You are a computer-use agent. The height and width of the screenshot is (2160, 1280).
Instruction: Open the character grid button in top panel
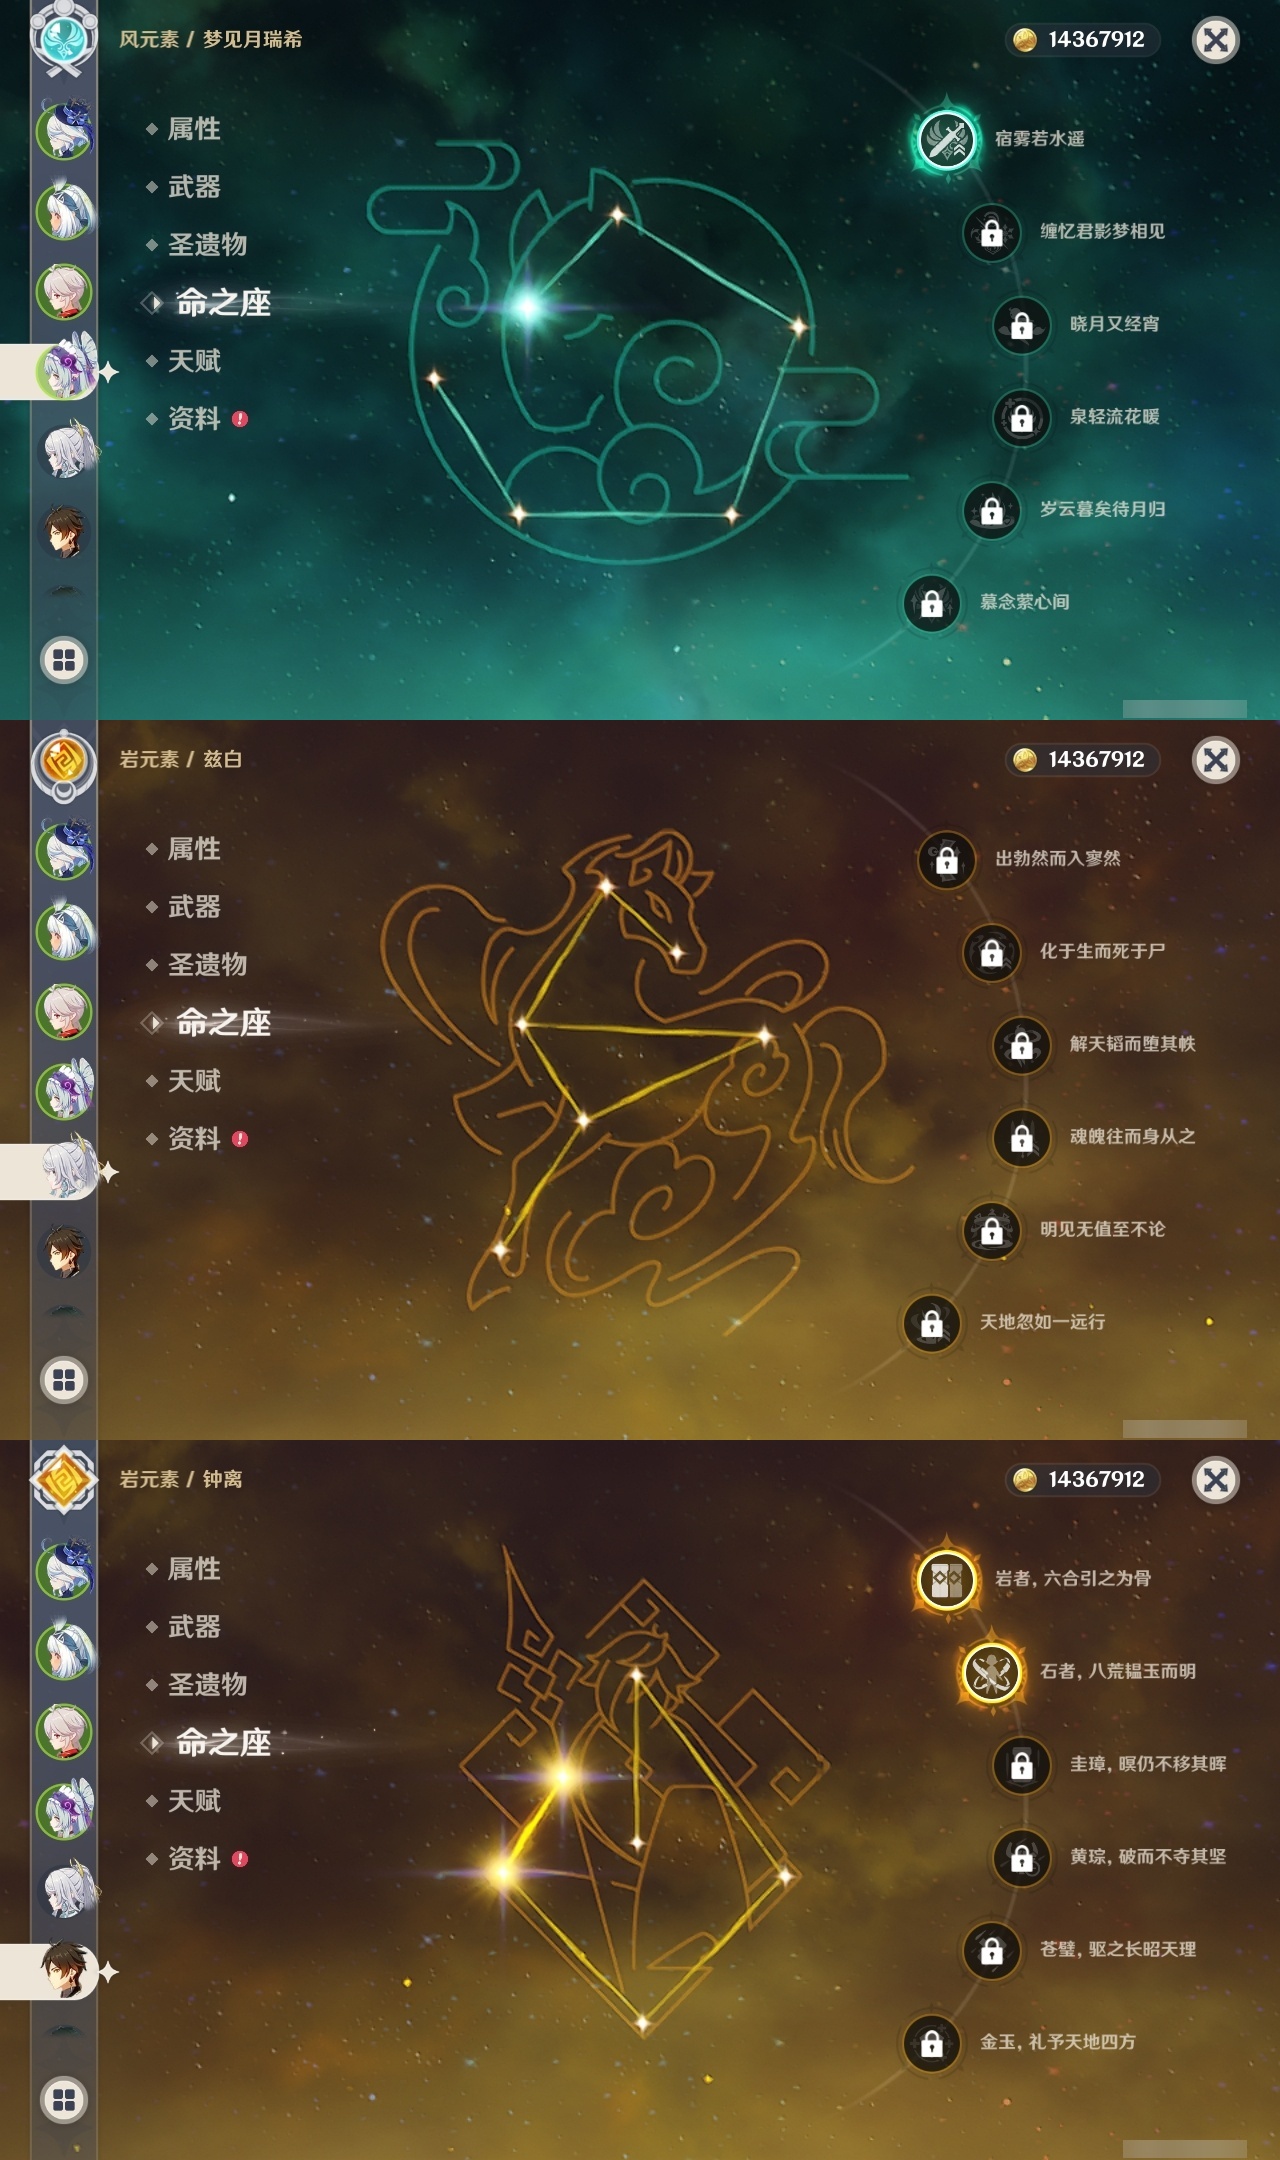coord(64,660)
